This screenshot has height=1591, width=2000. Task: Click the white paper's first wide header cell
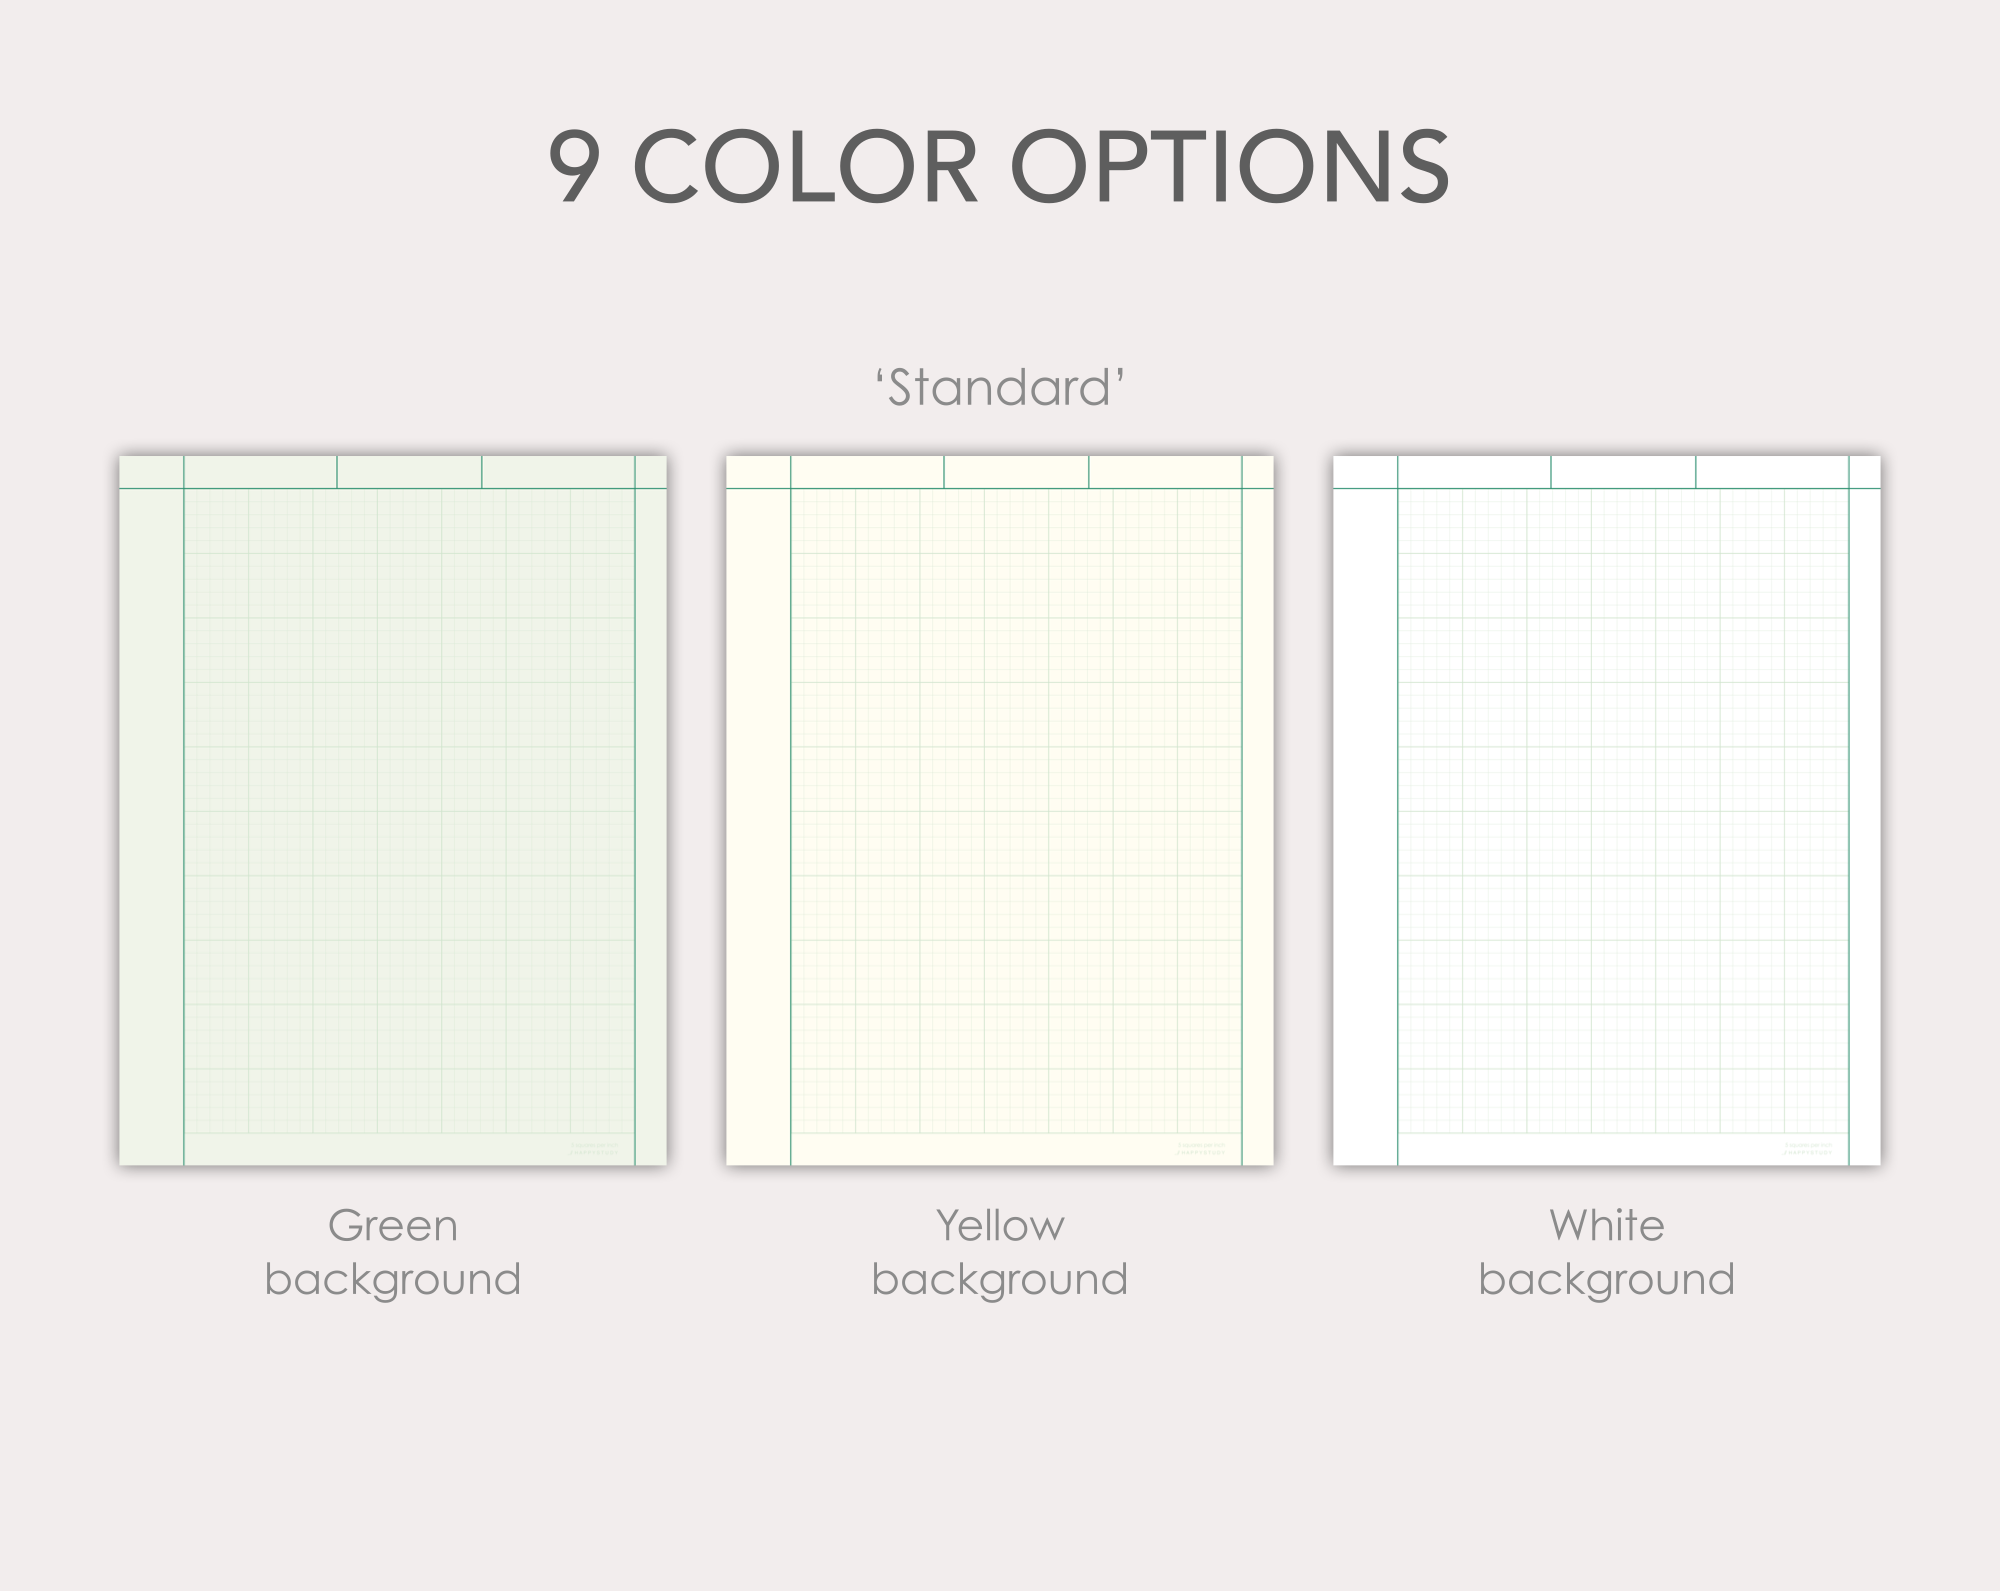pos(1474,472)
